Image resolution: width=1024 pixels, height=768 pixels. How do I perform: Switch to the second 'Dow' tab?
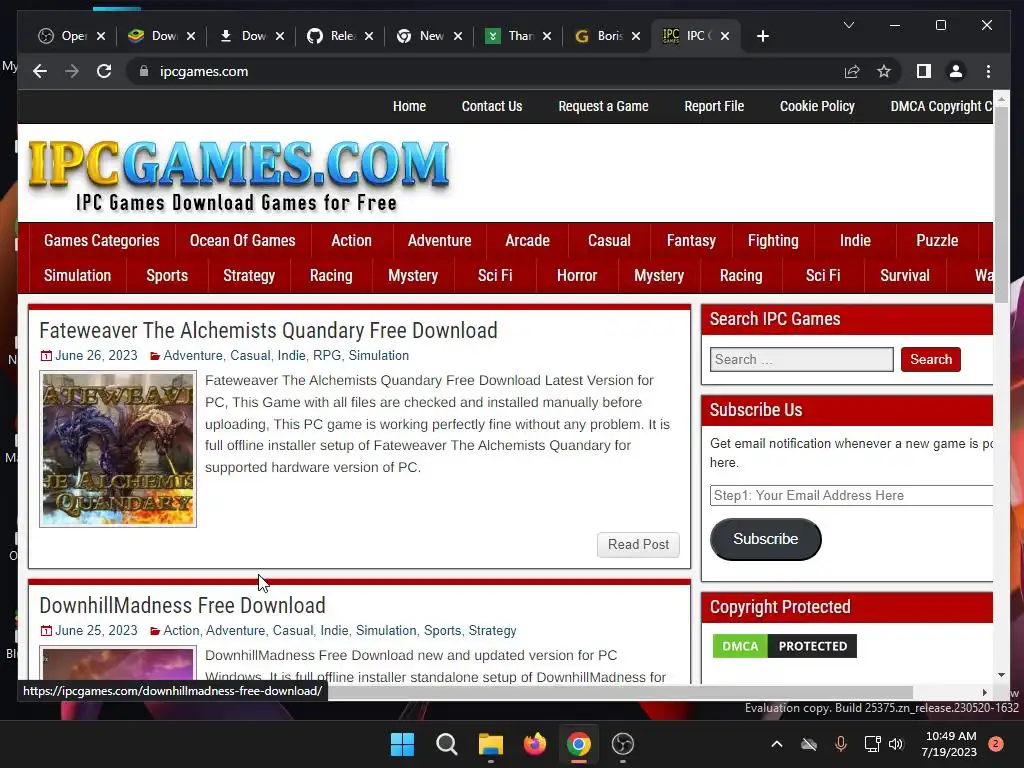(x=245, y=36)
